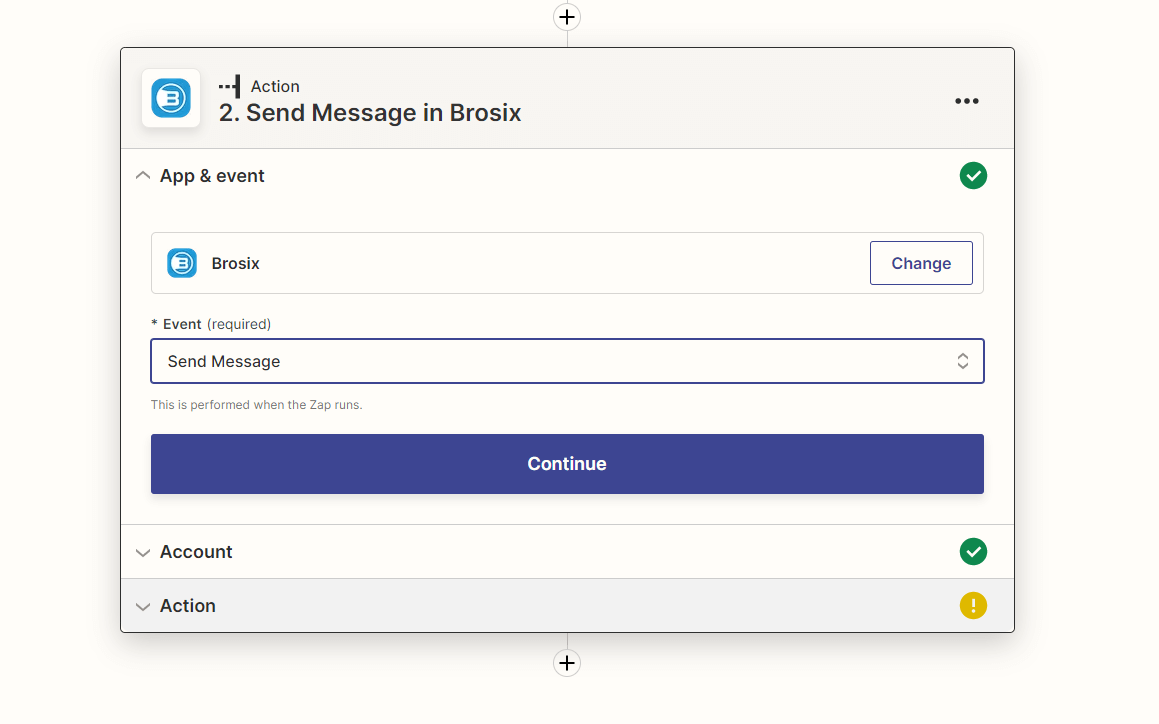This screenshot has width=1159, height=724.
Task: Open the Event dropdown showing Send Message
Action: pos(567,361)
